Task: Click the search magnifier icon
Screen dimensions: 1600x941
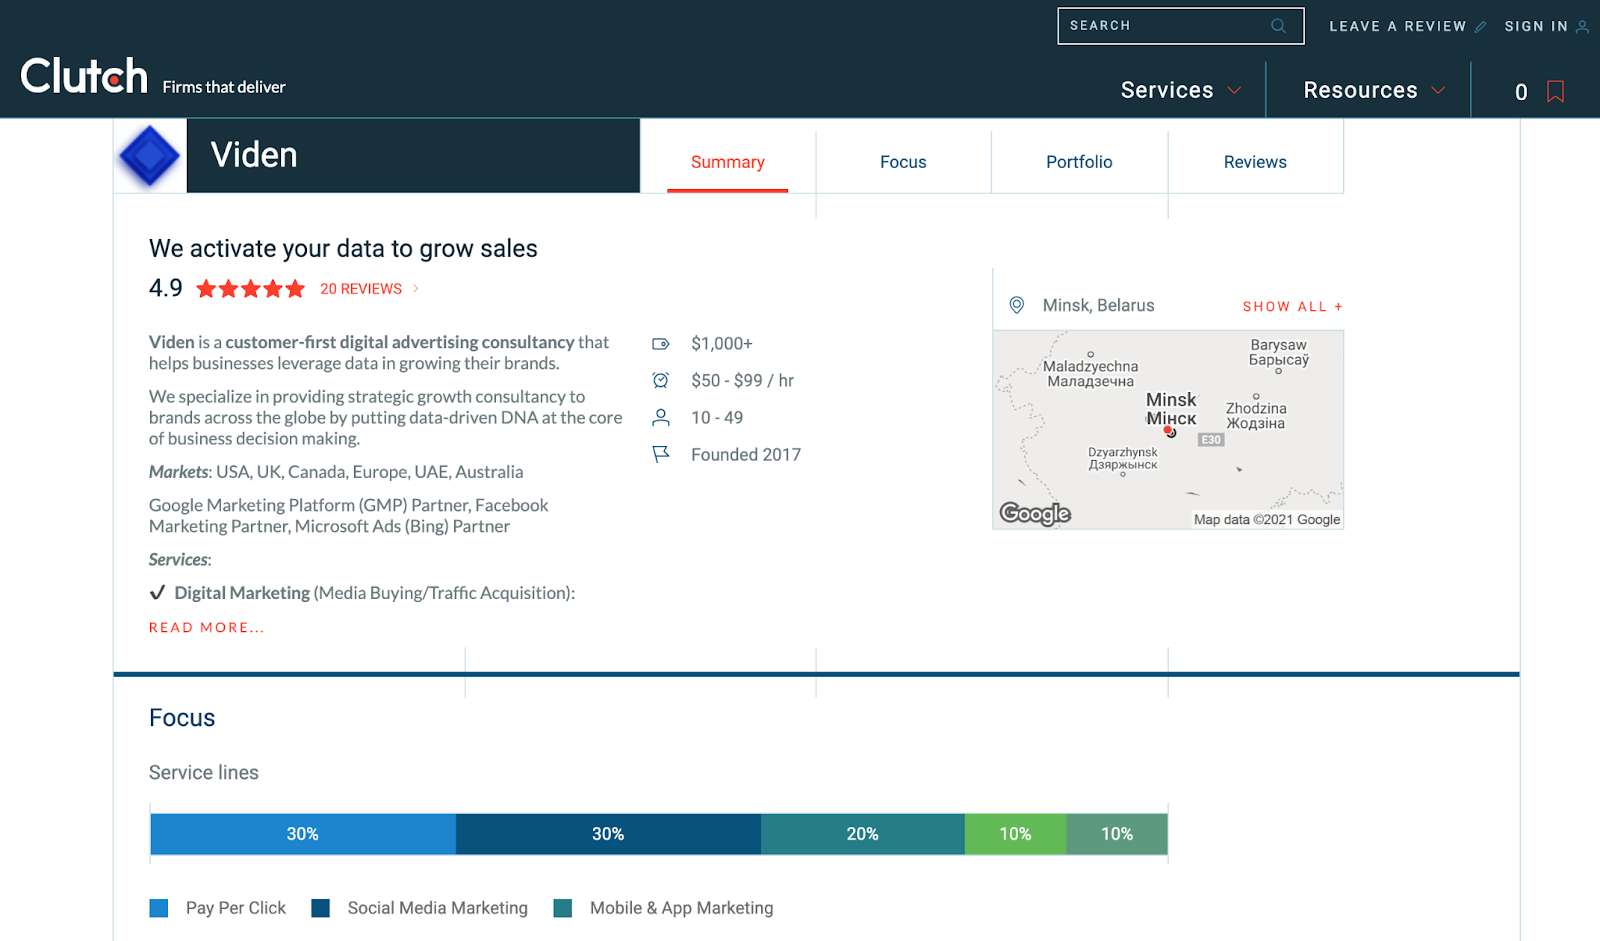Action: 1278,26
